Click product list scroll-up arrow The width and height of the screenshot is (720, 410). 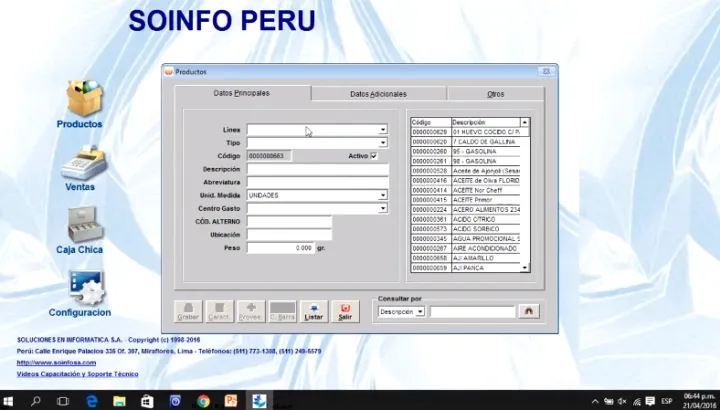pos(524,122)
